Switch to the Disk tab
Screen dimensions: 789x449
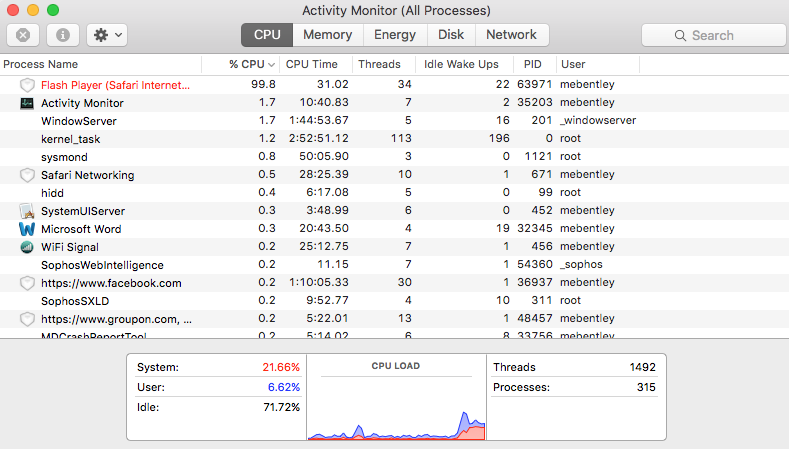pyautogui.click(x=451, y=35)
